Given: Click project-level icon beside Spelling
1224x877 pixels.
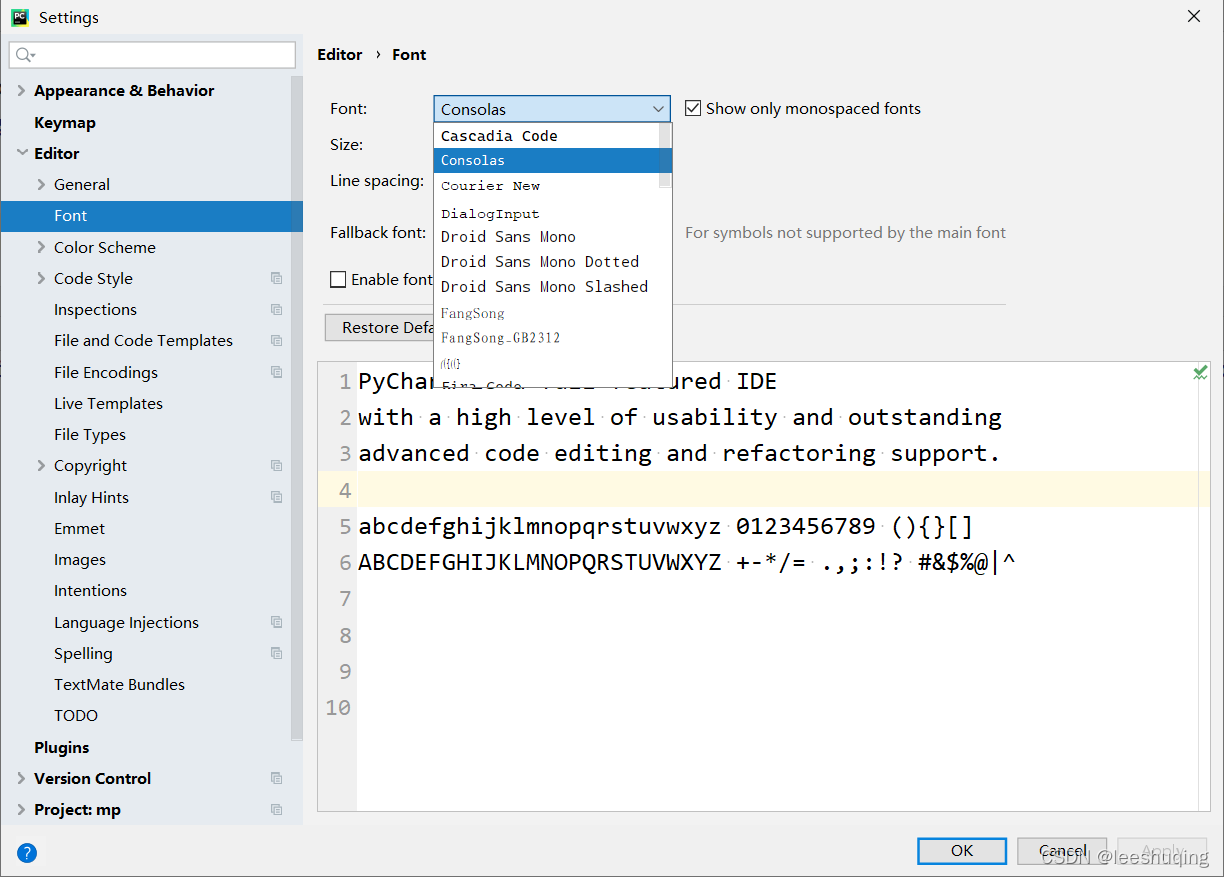Looking at the screenshot, I should click(276, 653).
